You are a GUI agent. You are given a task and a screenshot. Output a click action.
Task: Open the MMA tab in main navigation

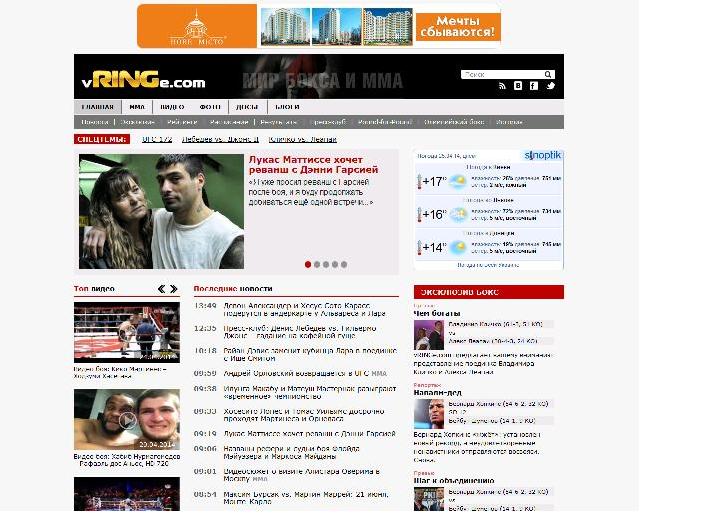coord(136,107)
